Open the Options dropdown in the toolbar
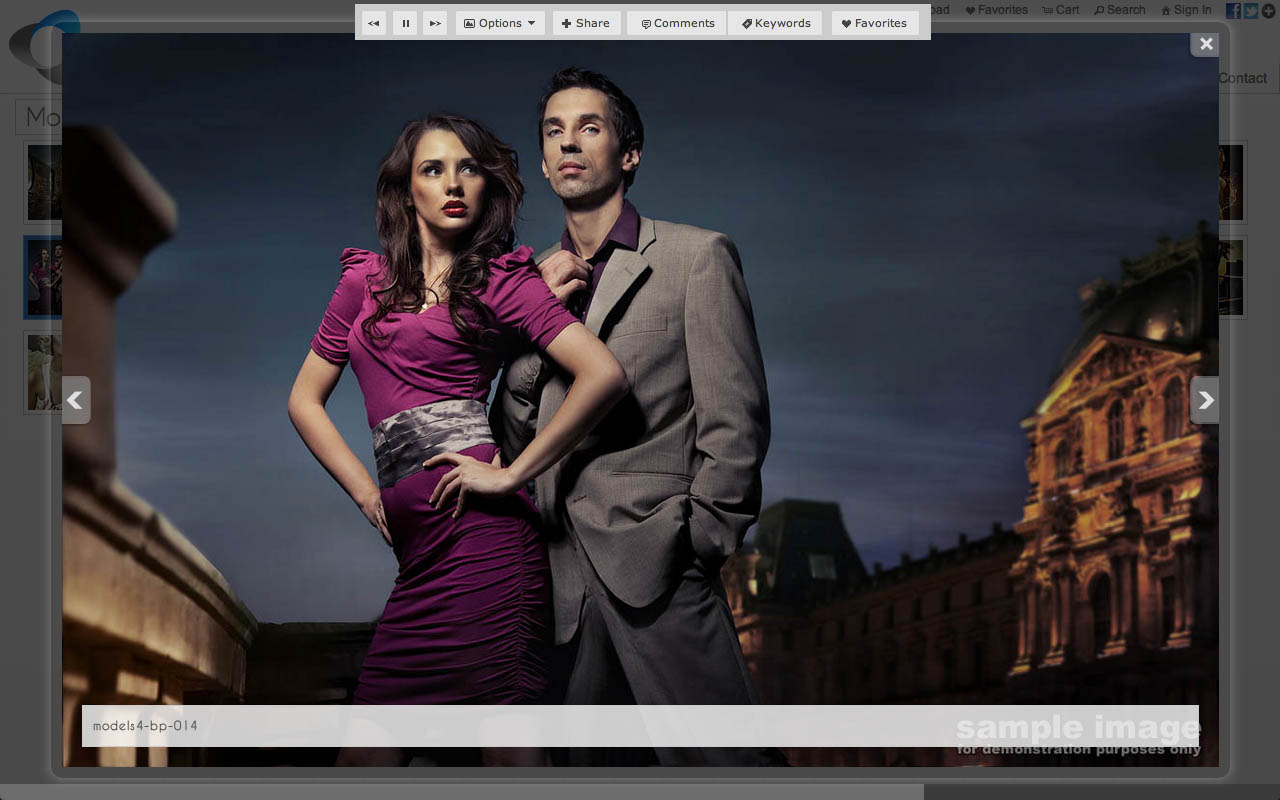1280x800 pixels. tap(500, 23)
